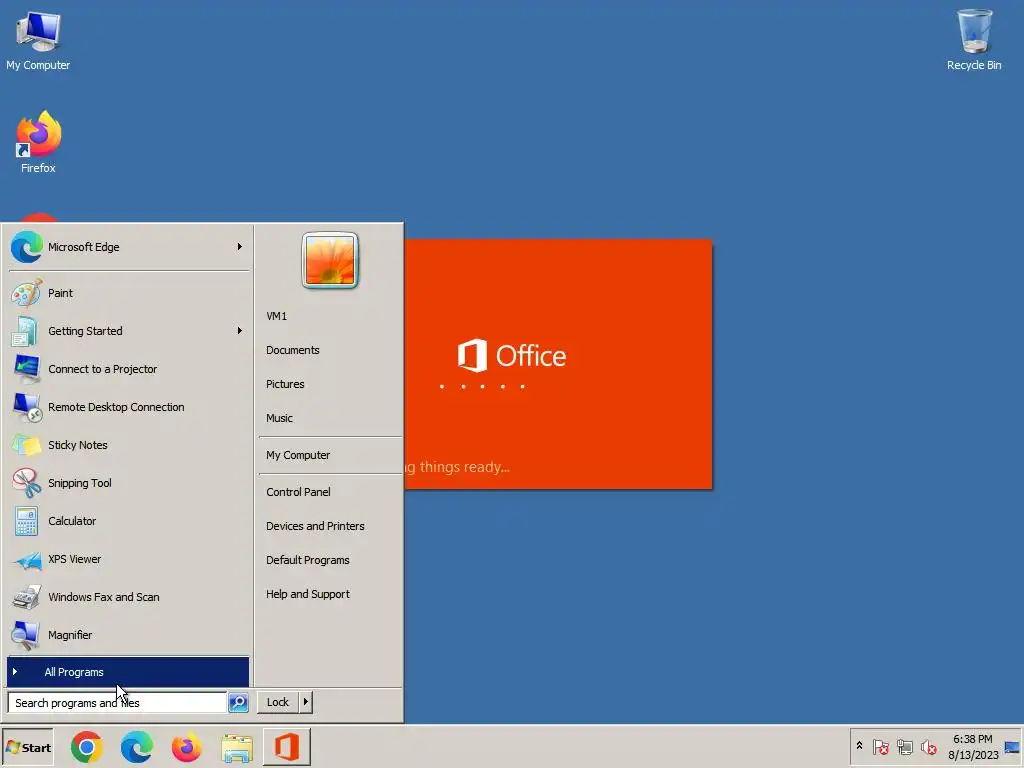Image resolution: width=1024 pixels, height=768 pixels.
Task: Open Pictures from Start menu
Action: pyautogui.click(x=330, y=384)
